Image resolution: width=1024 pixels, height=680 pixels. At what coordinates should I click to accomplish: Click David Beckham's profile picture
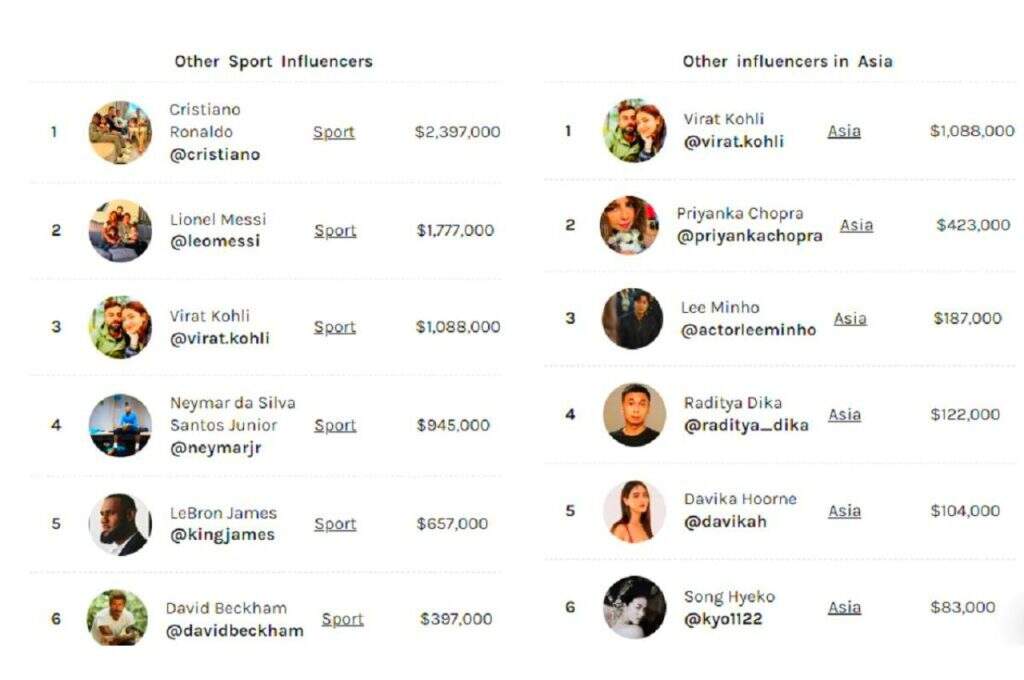tap(117, 618)
